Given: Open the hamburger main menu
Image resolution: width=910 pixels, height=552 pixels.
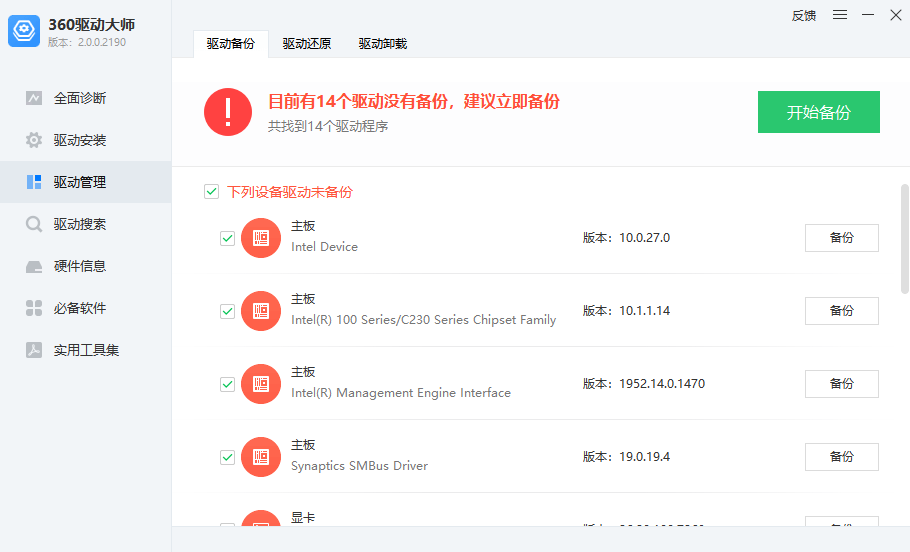Looking at the screenshot, I should 840,15.
